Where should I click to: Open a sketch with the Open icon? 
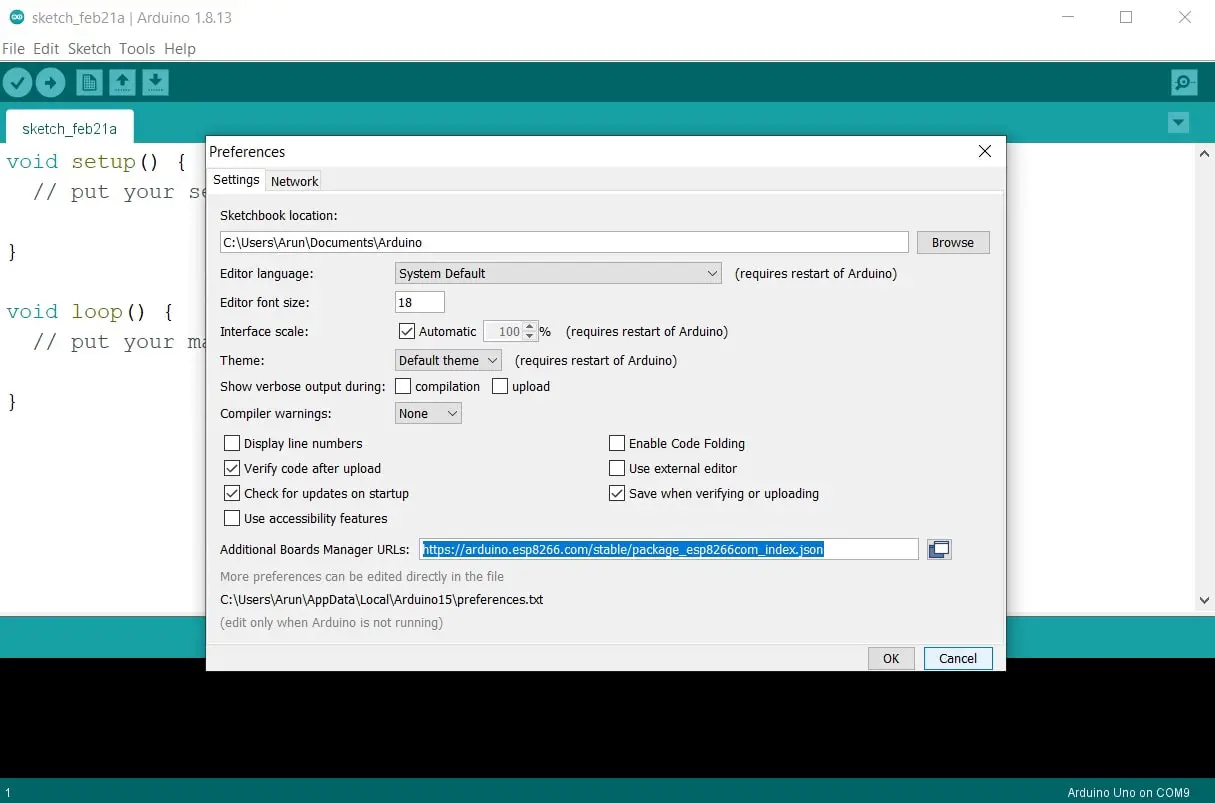(x=122, y=82)
